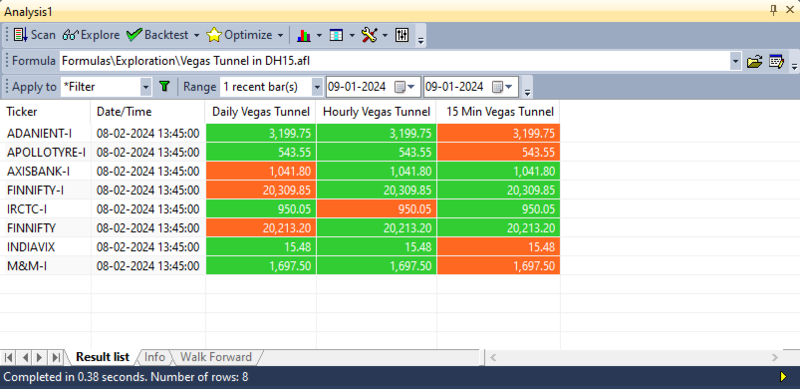Open the bar chart report icon

tap(304, 35)
